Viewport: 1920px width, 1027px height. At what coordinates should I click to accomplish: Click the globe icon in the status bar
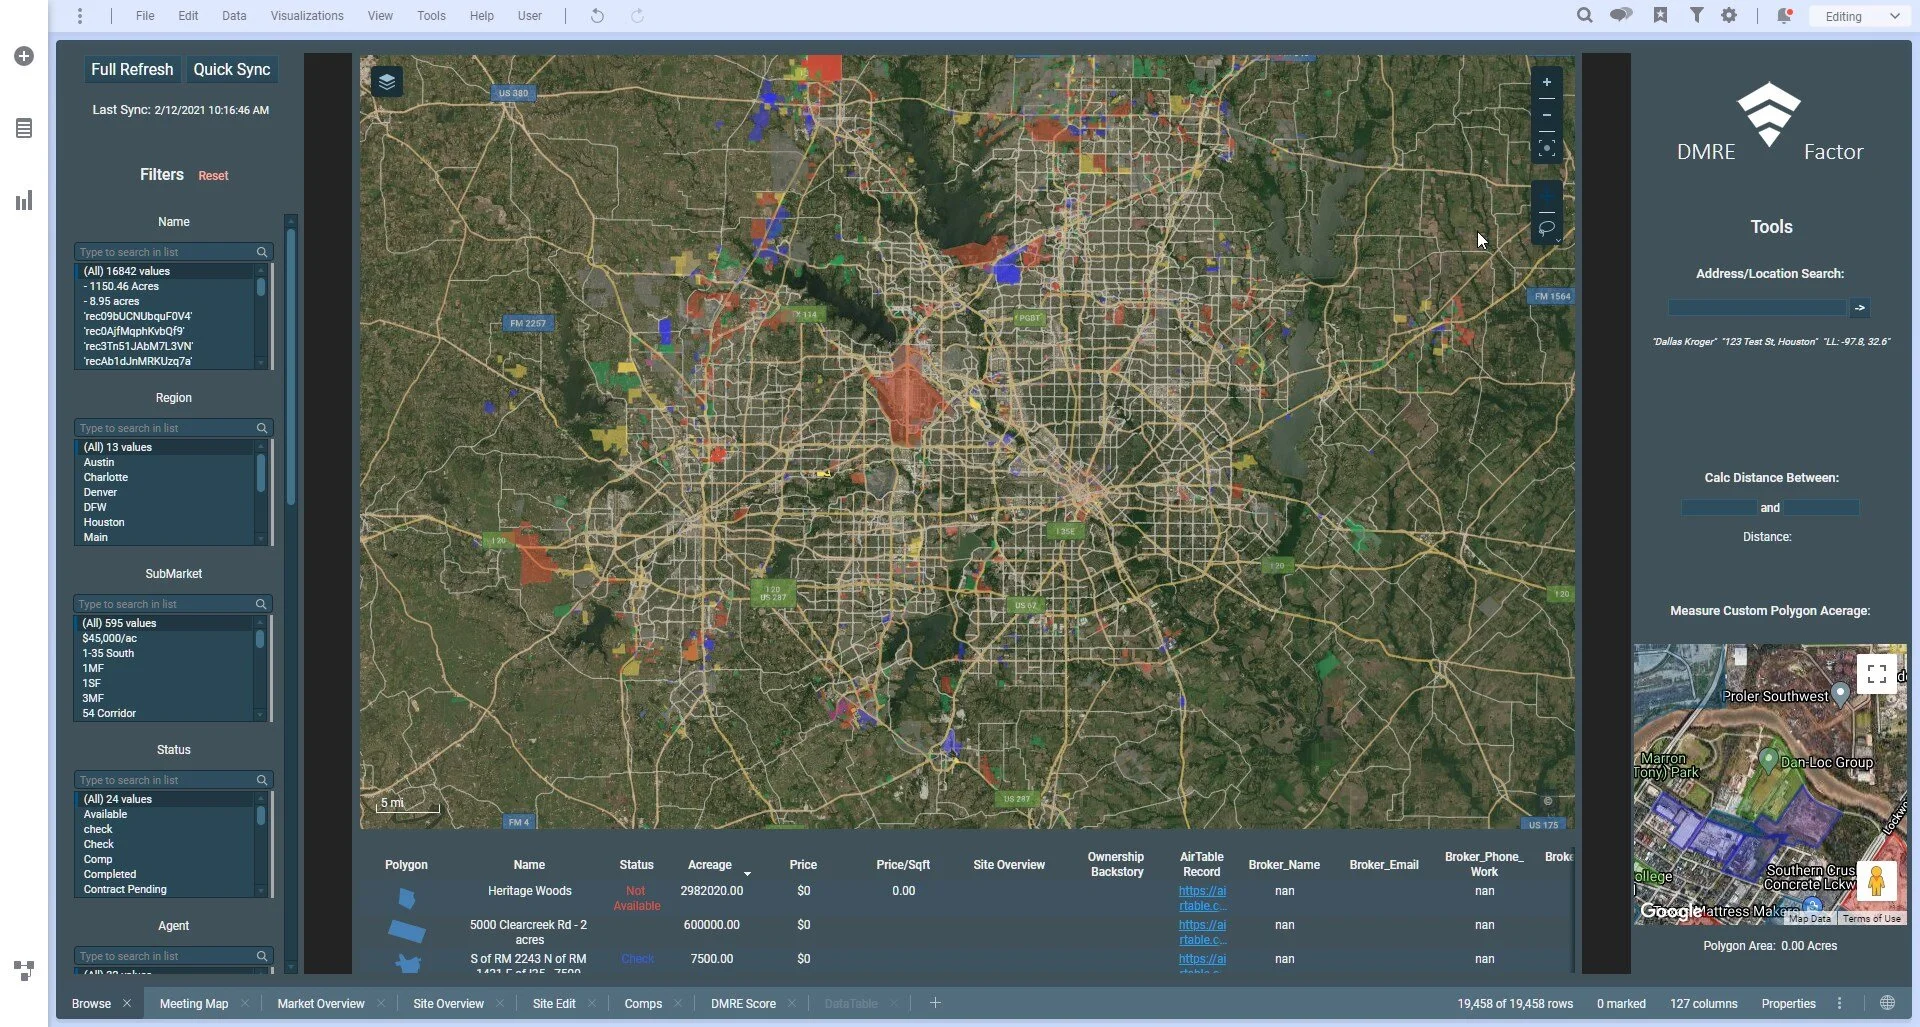[x=1887, y=1003]
